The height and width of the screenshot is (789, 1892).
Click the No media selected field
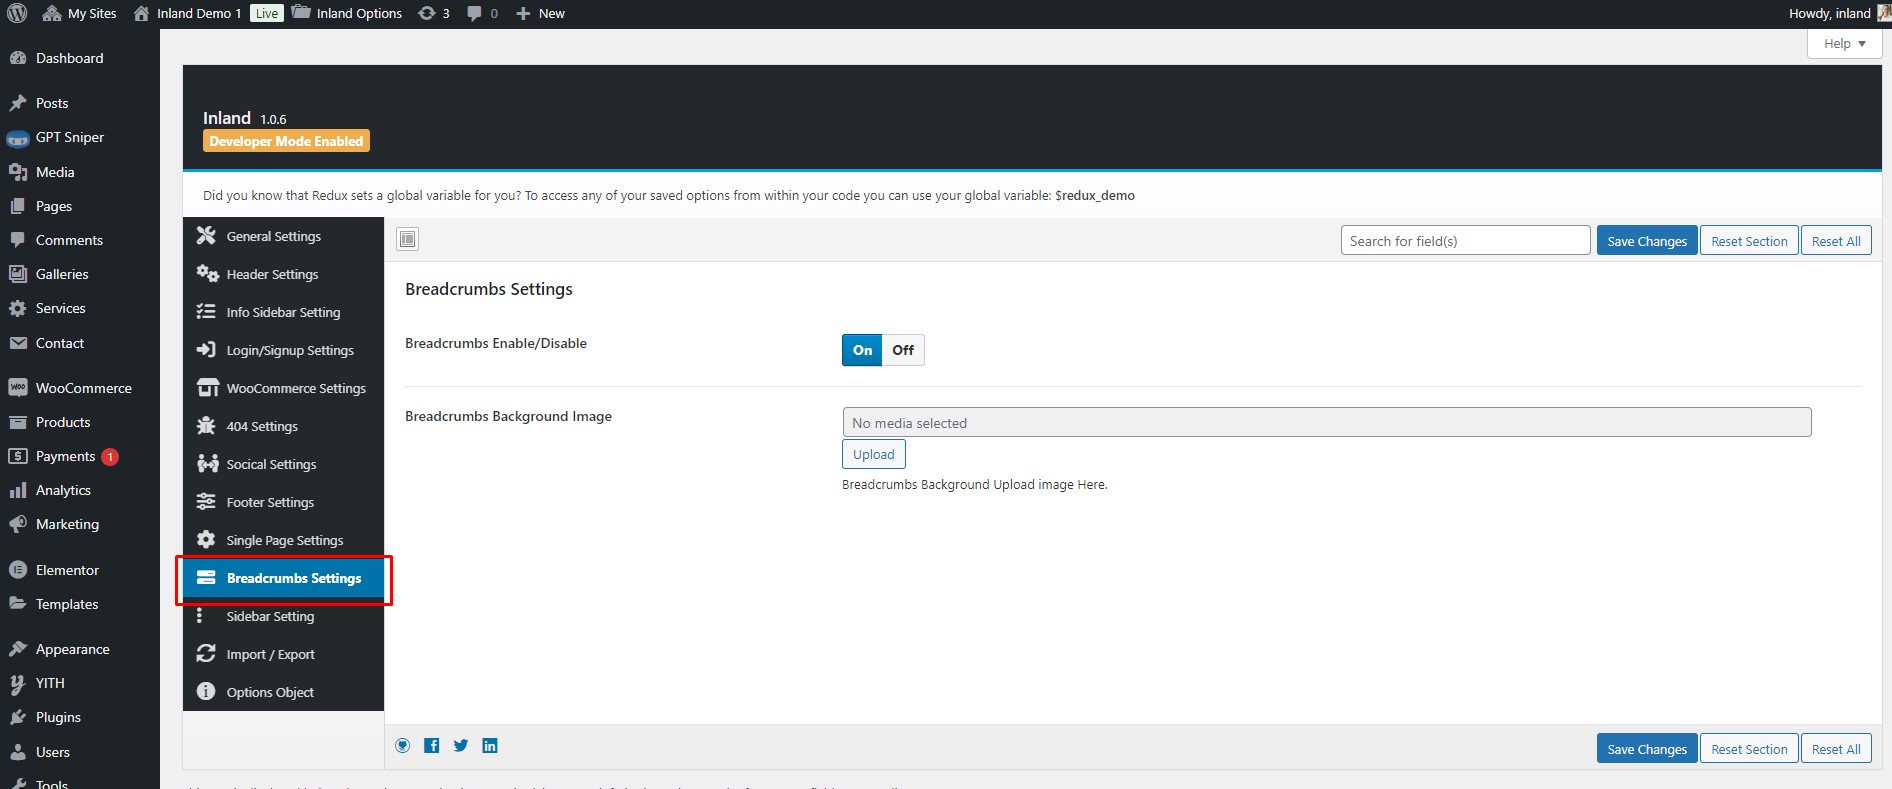click(x=1326, y=422)
